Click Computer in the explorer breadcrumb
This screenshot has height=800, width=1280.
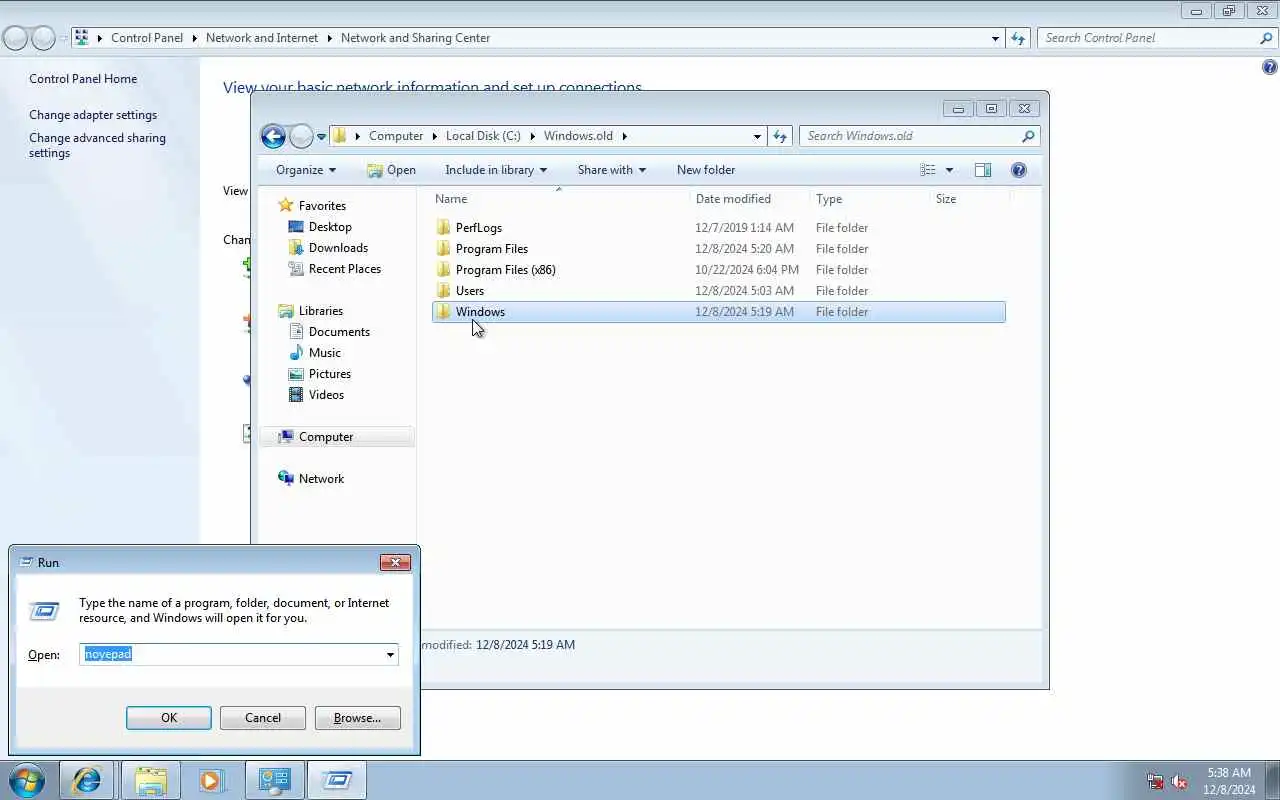click(x=396, y=136)
